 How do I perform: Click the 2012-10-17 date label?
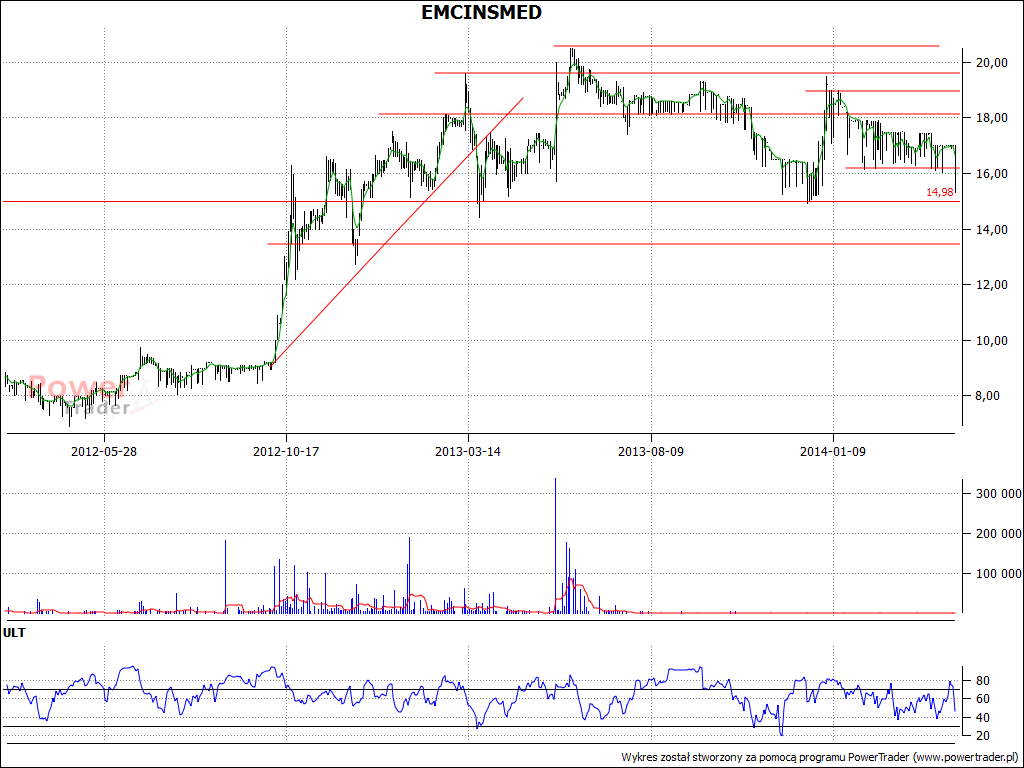click(x=286, y=451)
